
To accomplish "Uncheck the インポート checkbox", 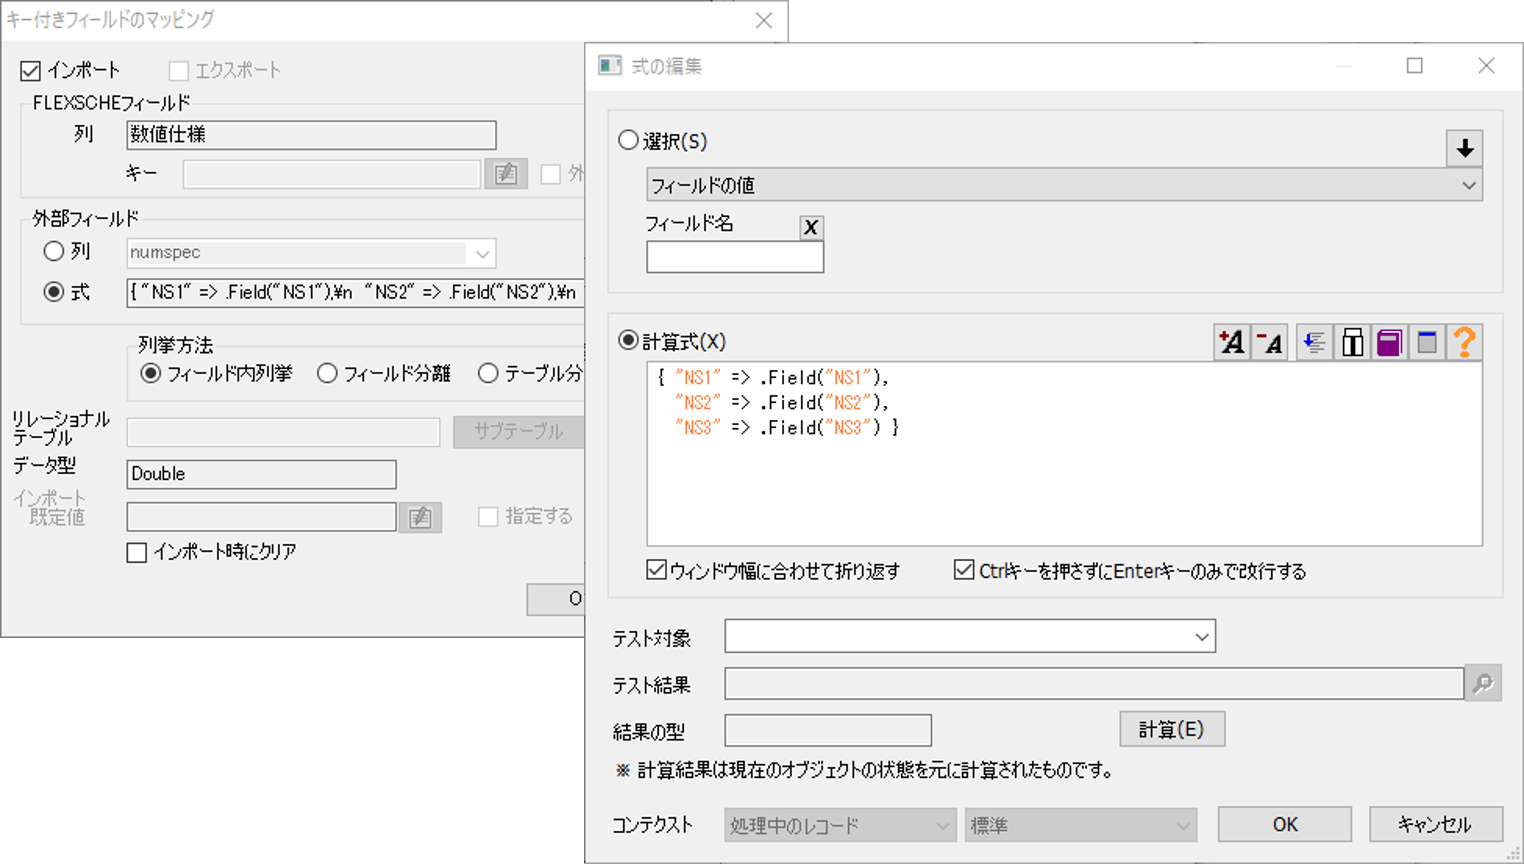I will [31, 71].
